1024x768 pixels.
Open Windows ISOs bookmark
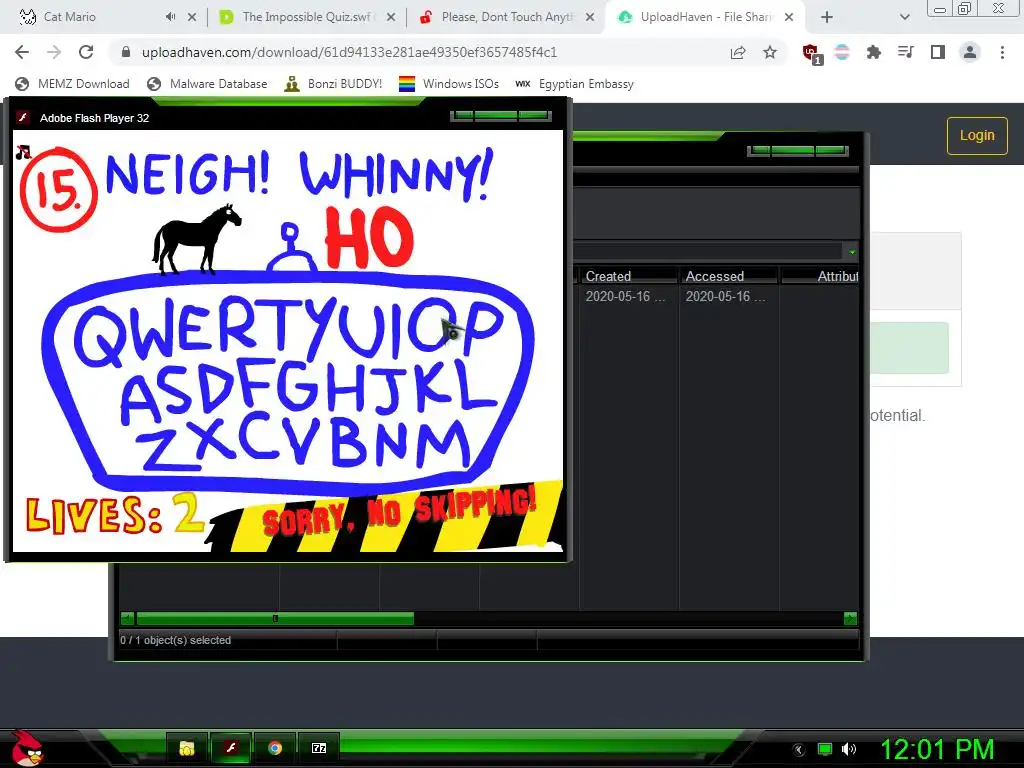click(449, 84)
